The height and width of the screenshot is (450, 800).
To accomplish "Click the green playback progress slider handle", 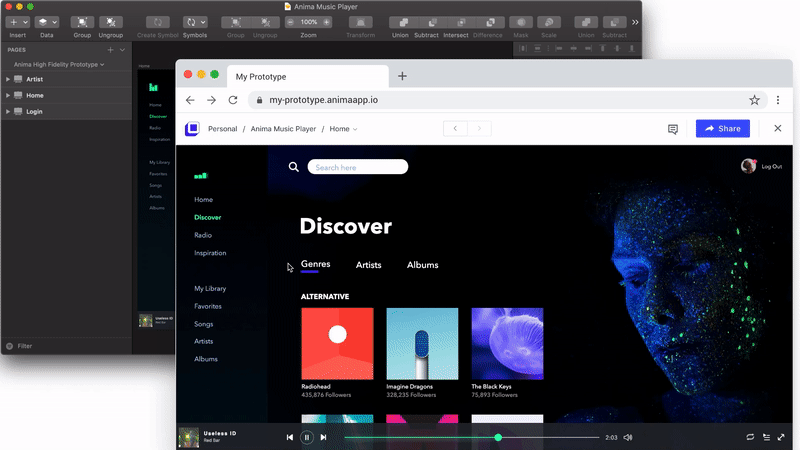I will click(x=498, y=437).
